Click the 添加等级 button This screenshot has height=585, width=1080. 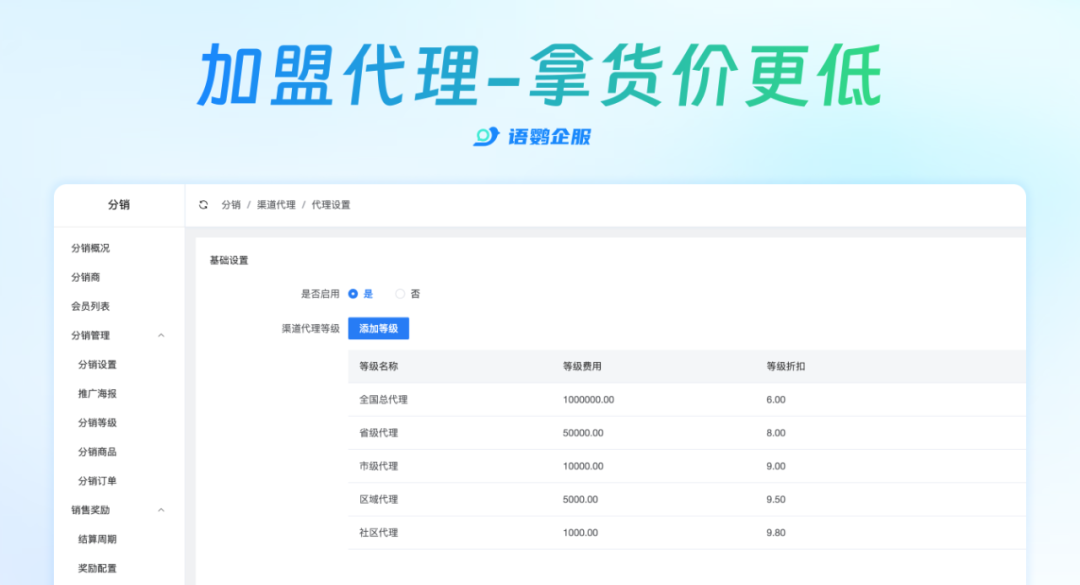378,328
